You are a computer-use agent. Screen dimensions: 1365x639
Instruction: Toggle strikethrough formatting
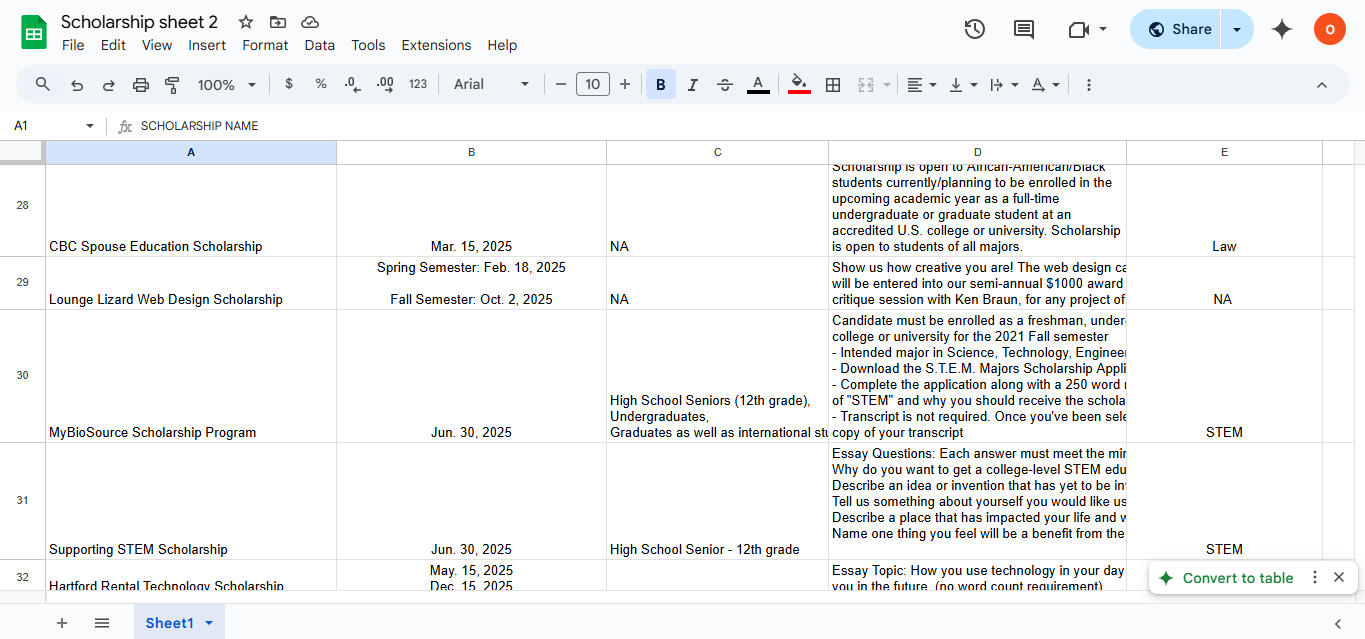click(725, 85)
